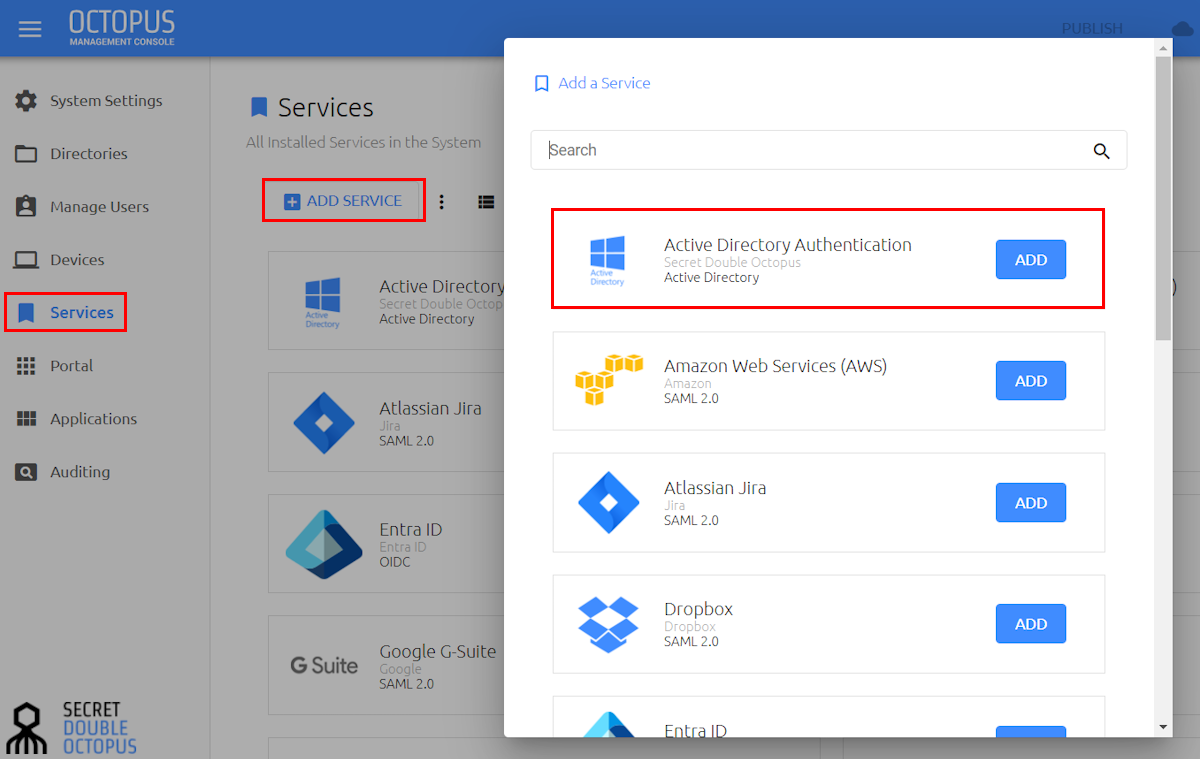Click the Dropbox box icon

pos(608,624)
